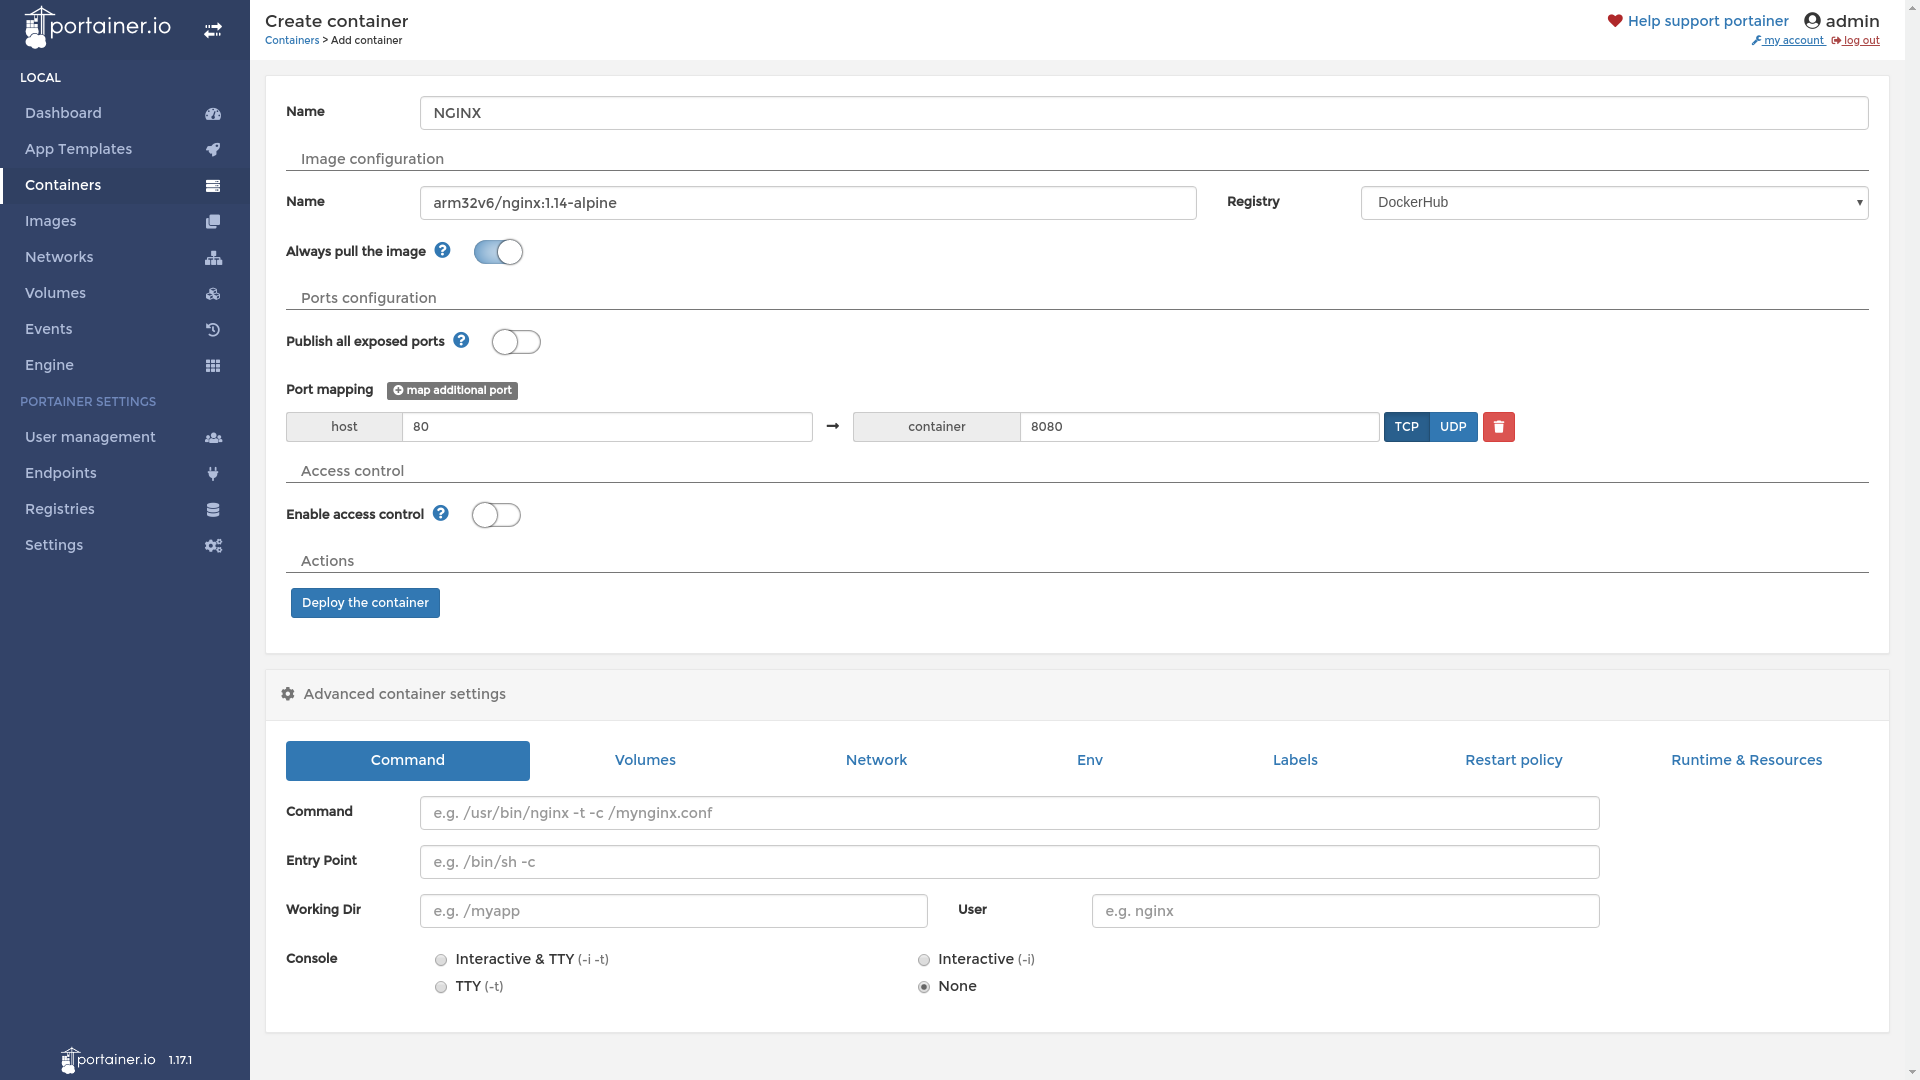This screenshot has width=1920, height=1080.
Task: Switch to the Restart policy tab
Action: point(1514,761)
